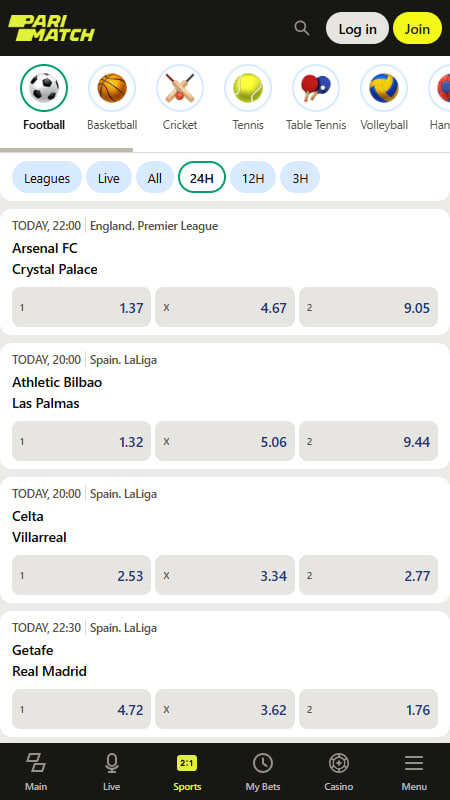Select the Table Tennis paddles icon
The image size is (450, 800).
click(316, 88)
